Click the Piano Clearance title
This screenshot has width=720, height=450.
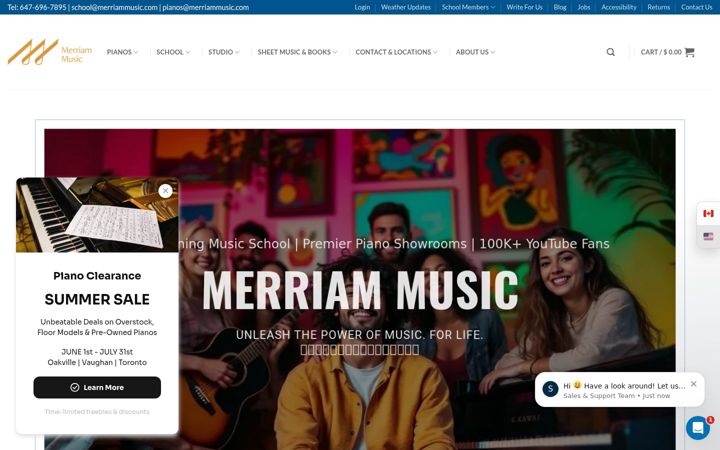97,276
